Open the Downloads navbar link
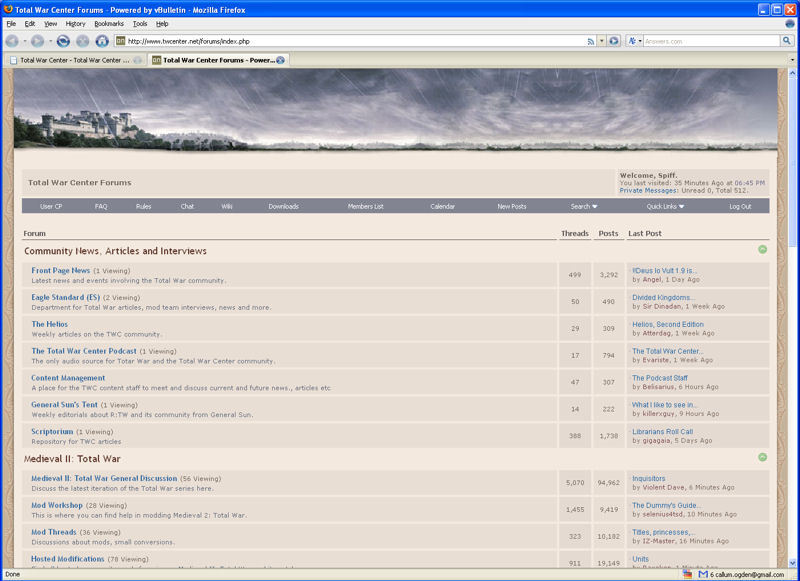 tap(284, 207)
